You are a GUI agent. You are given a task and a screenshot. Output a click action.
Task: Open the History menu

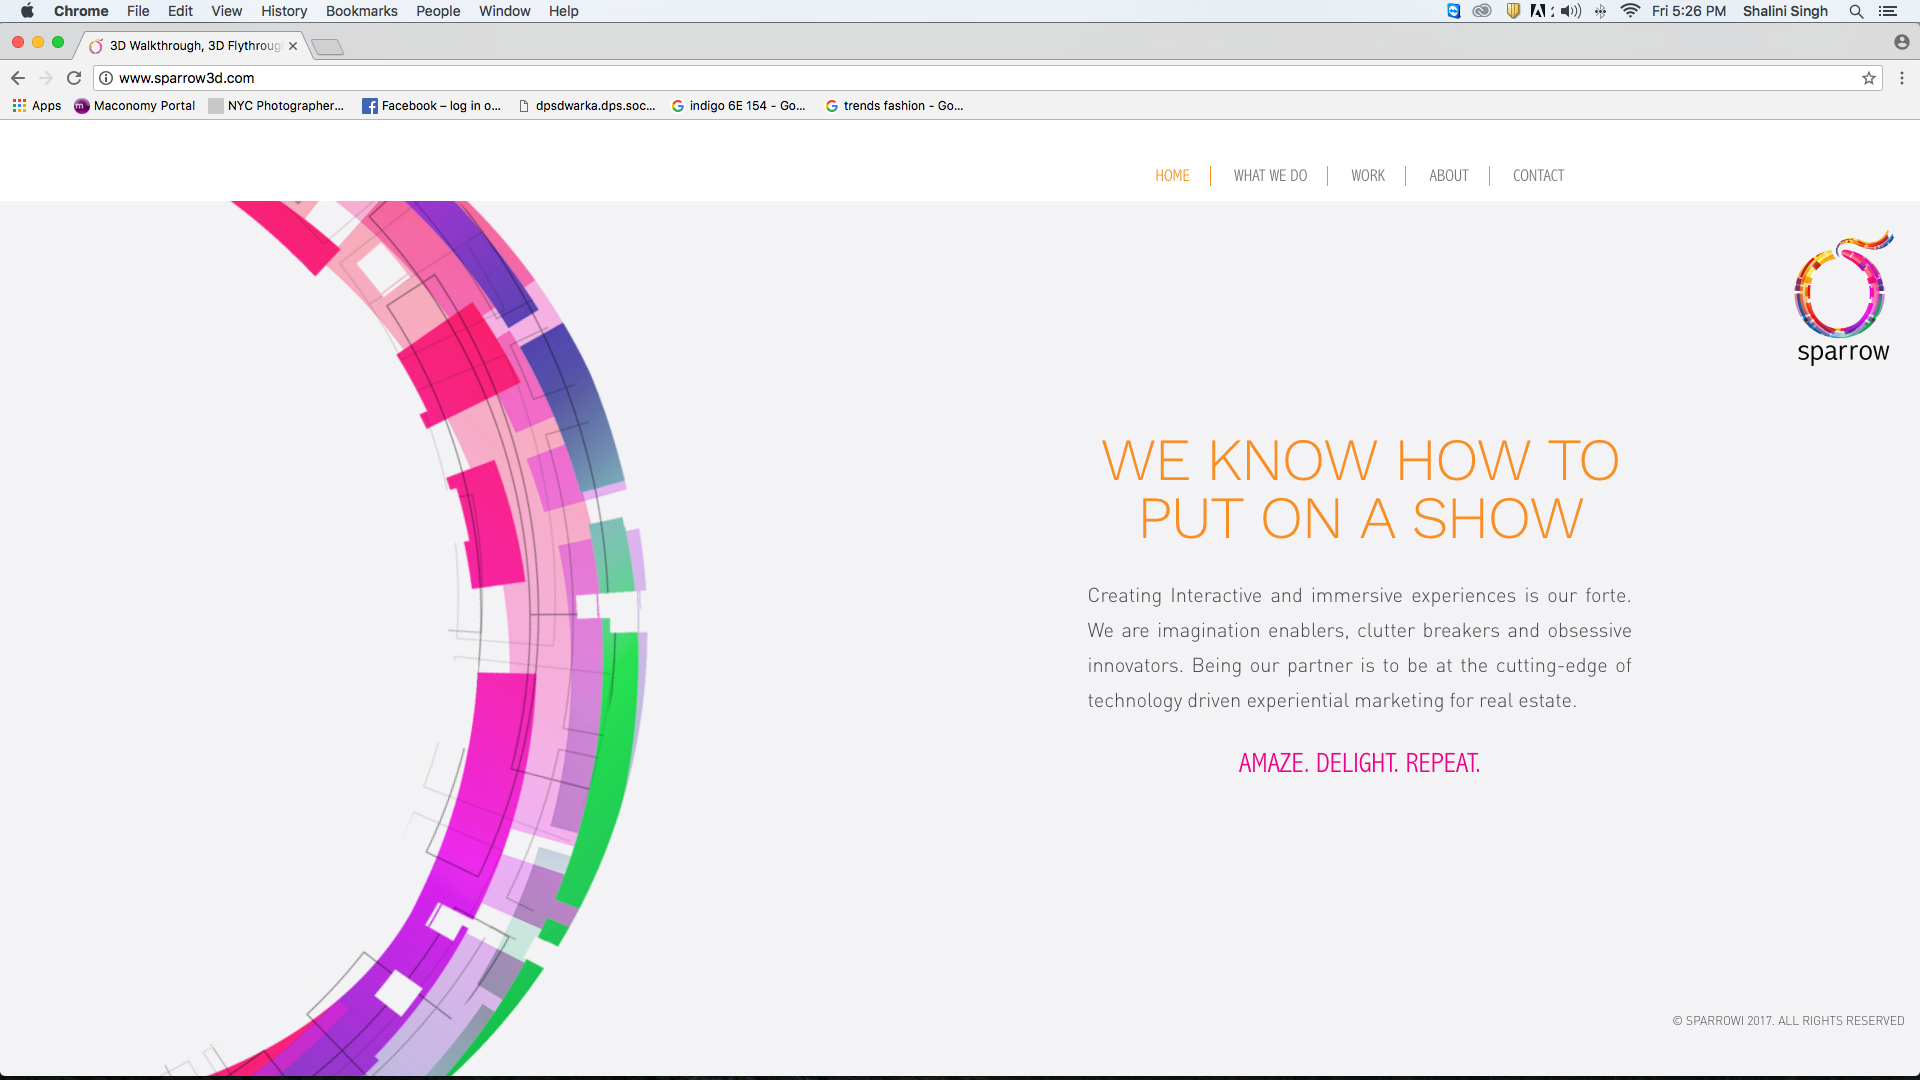pyautogui.click(x=284, y=11)
